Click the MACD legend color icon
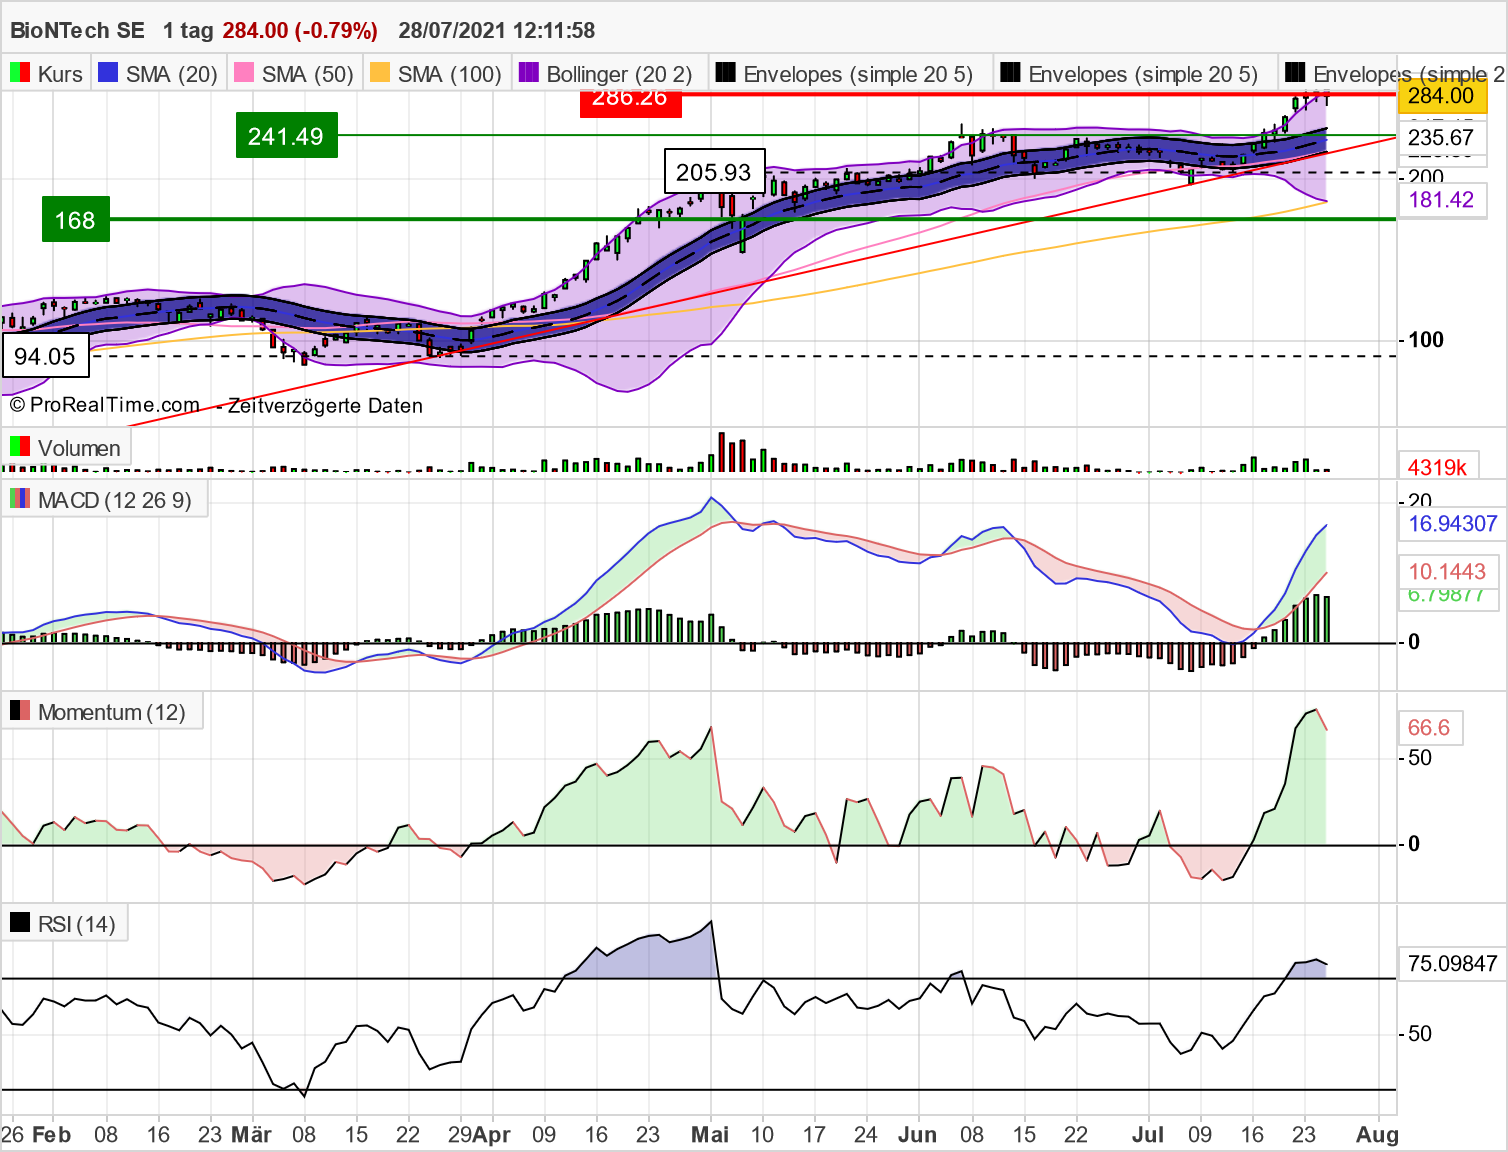 18,500
